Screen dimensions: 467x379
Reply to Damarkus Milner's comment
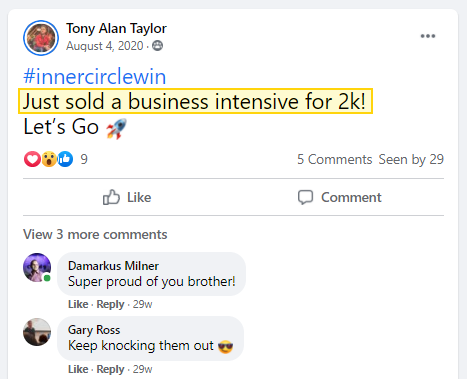(x=110, y=304)
